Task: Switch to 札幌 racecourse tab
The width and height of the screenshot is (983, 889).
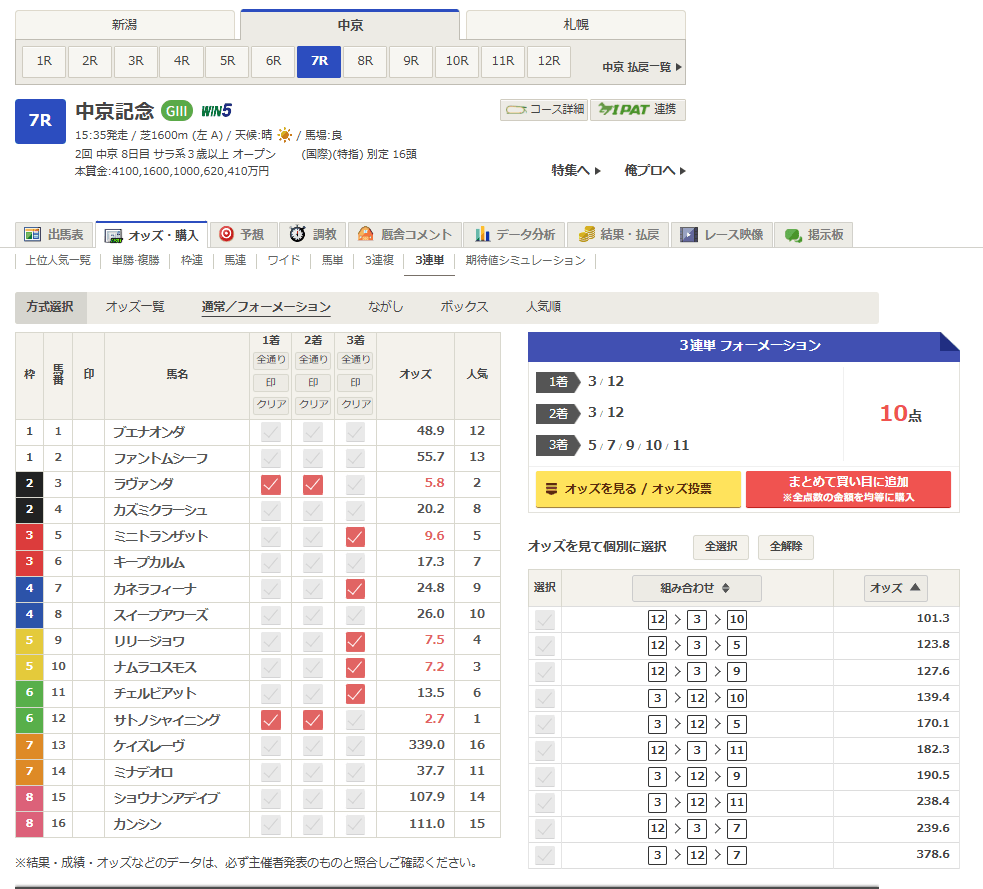Action: 576,25
